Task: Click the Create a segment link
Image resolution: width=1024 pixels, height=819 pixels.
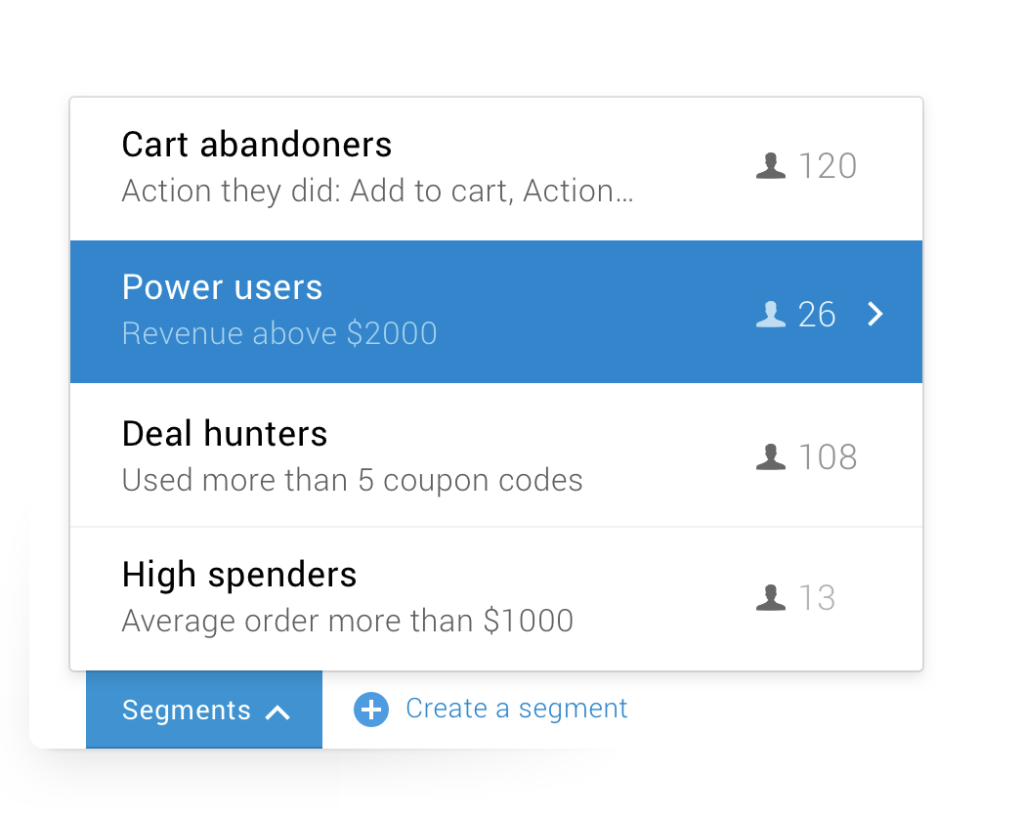Action: coord(516,709)
